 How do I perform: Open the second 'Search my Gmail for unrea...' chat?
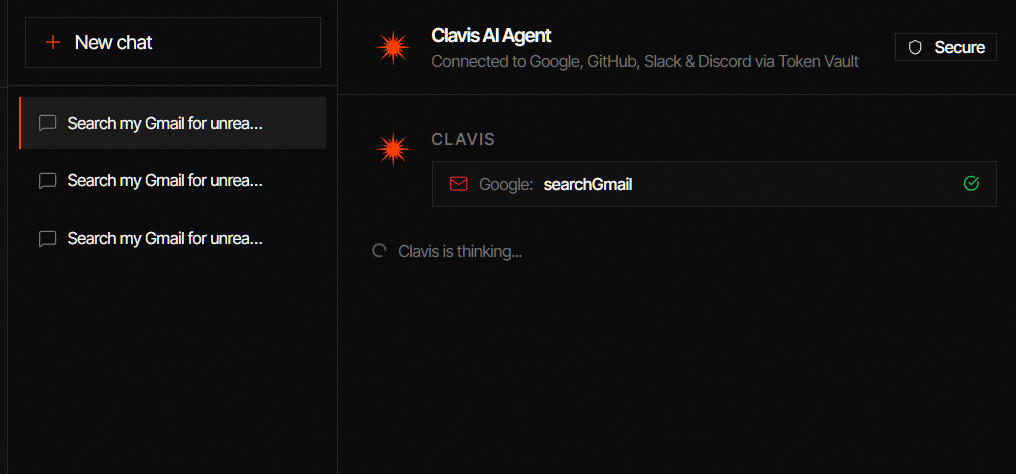(173, 181)
